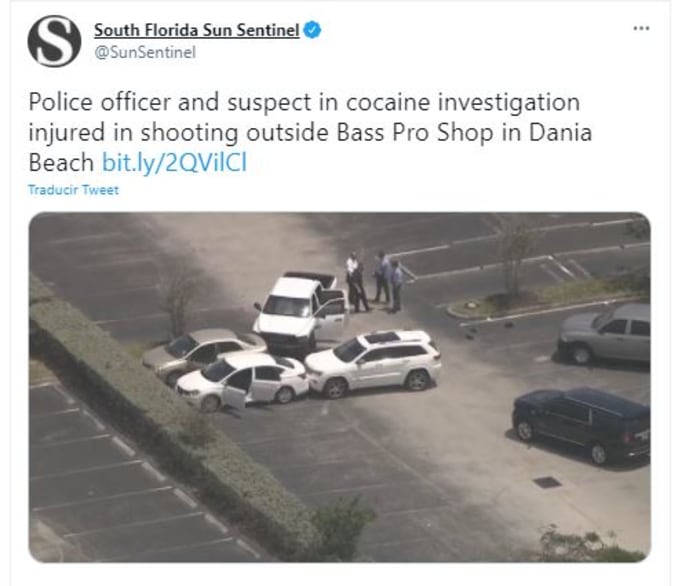Click the blue verified badge
Screen dimensions: 700x586
coord(313,31)
